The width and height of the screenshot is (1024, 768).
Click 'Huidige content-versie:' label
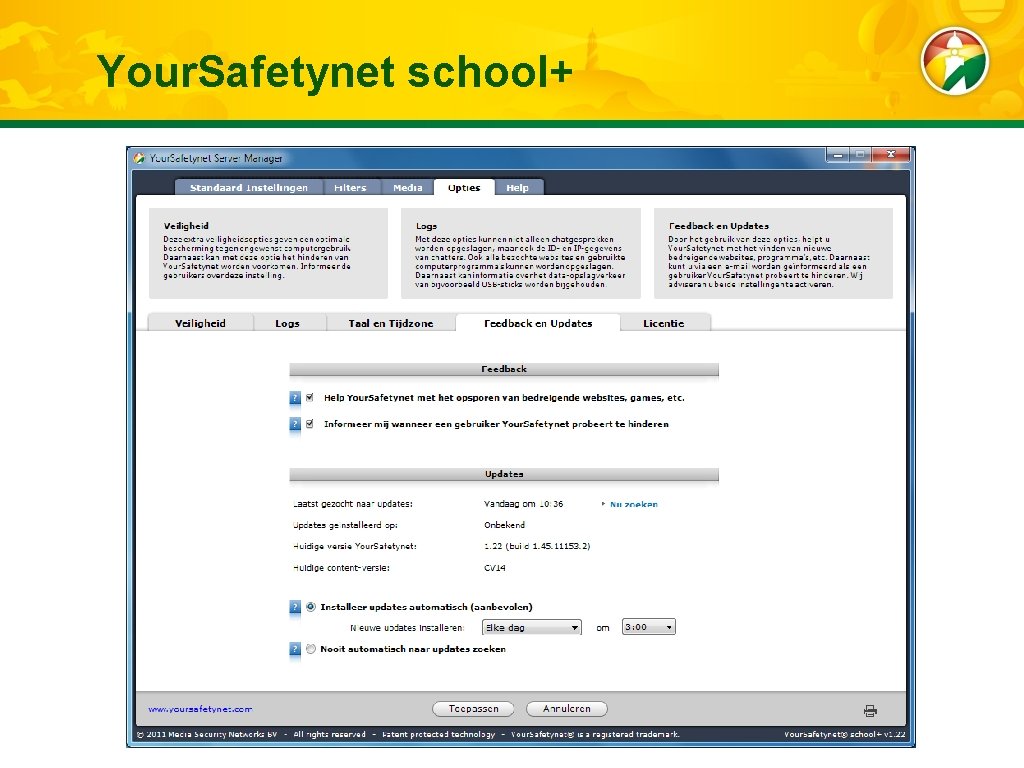point(341,568)
